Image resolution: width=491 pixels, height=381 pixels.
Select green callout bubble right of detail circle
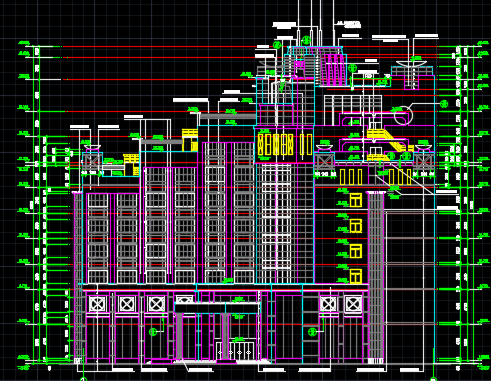click(444, 104)
